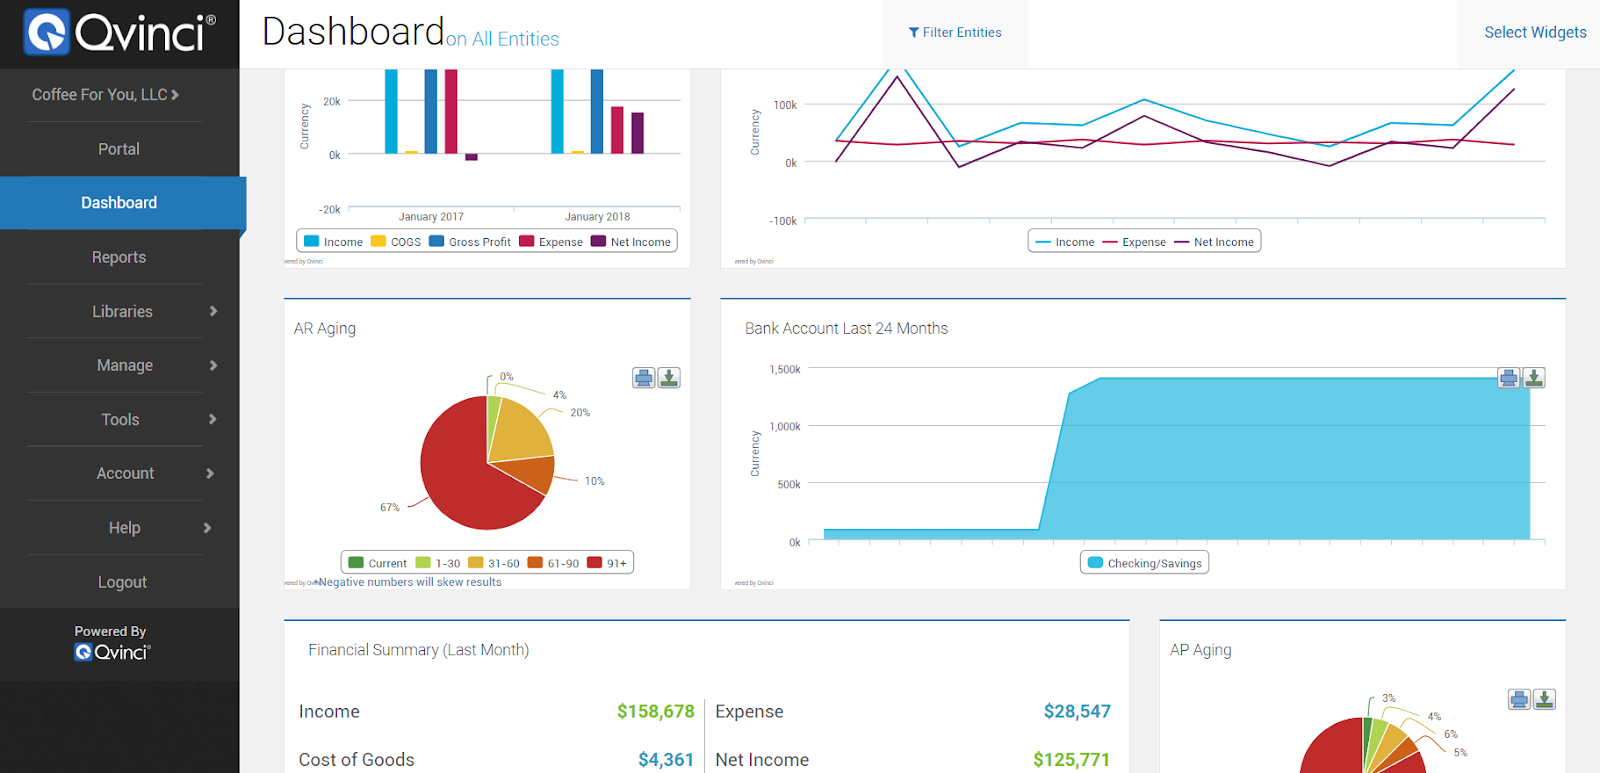Open the Help menu item

click(124, 527)
